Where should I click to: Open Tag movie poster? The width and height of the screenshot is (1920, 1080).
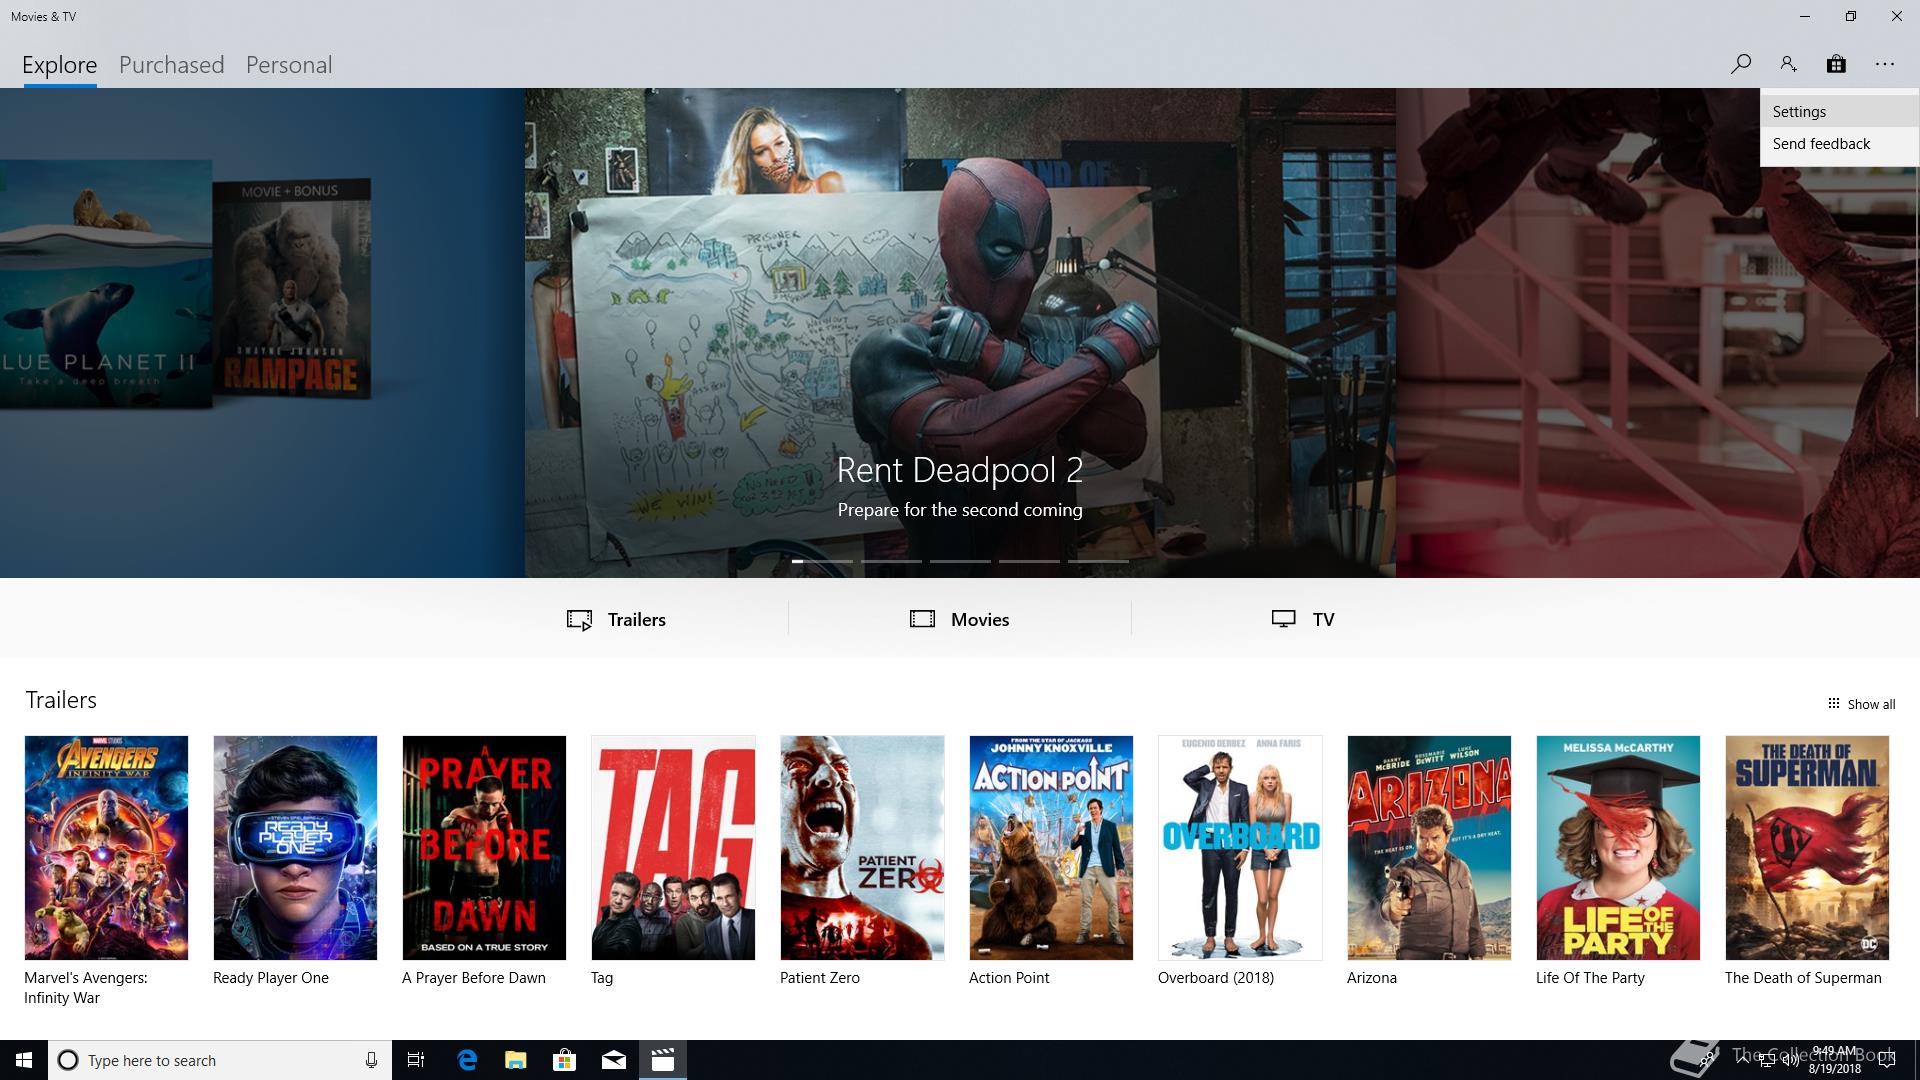pyautogui.click(x=673, y=848)
